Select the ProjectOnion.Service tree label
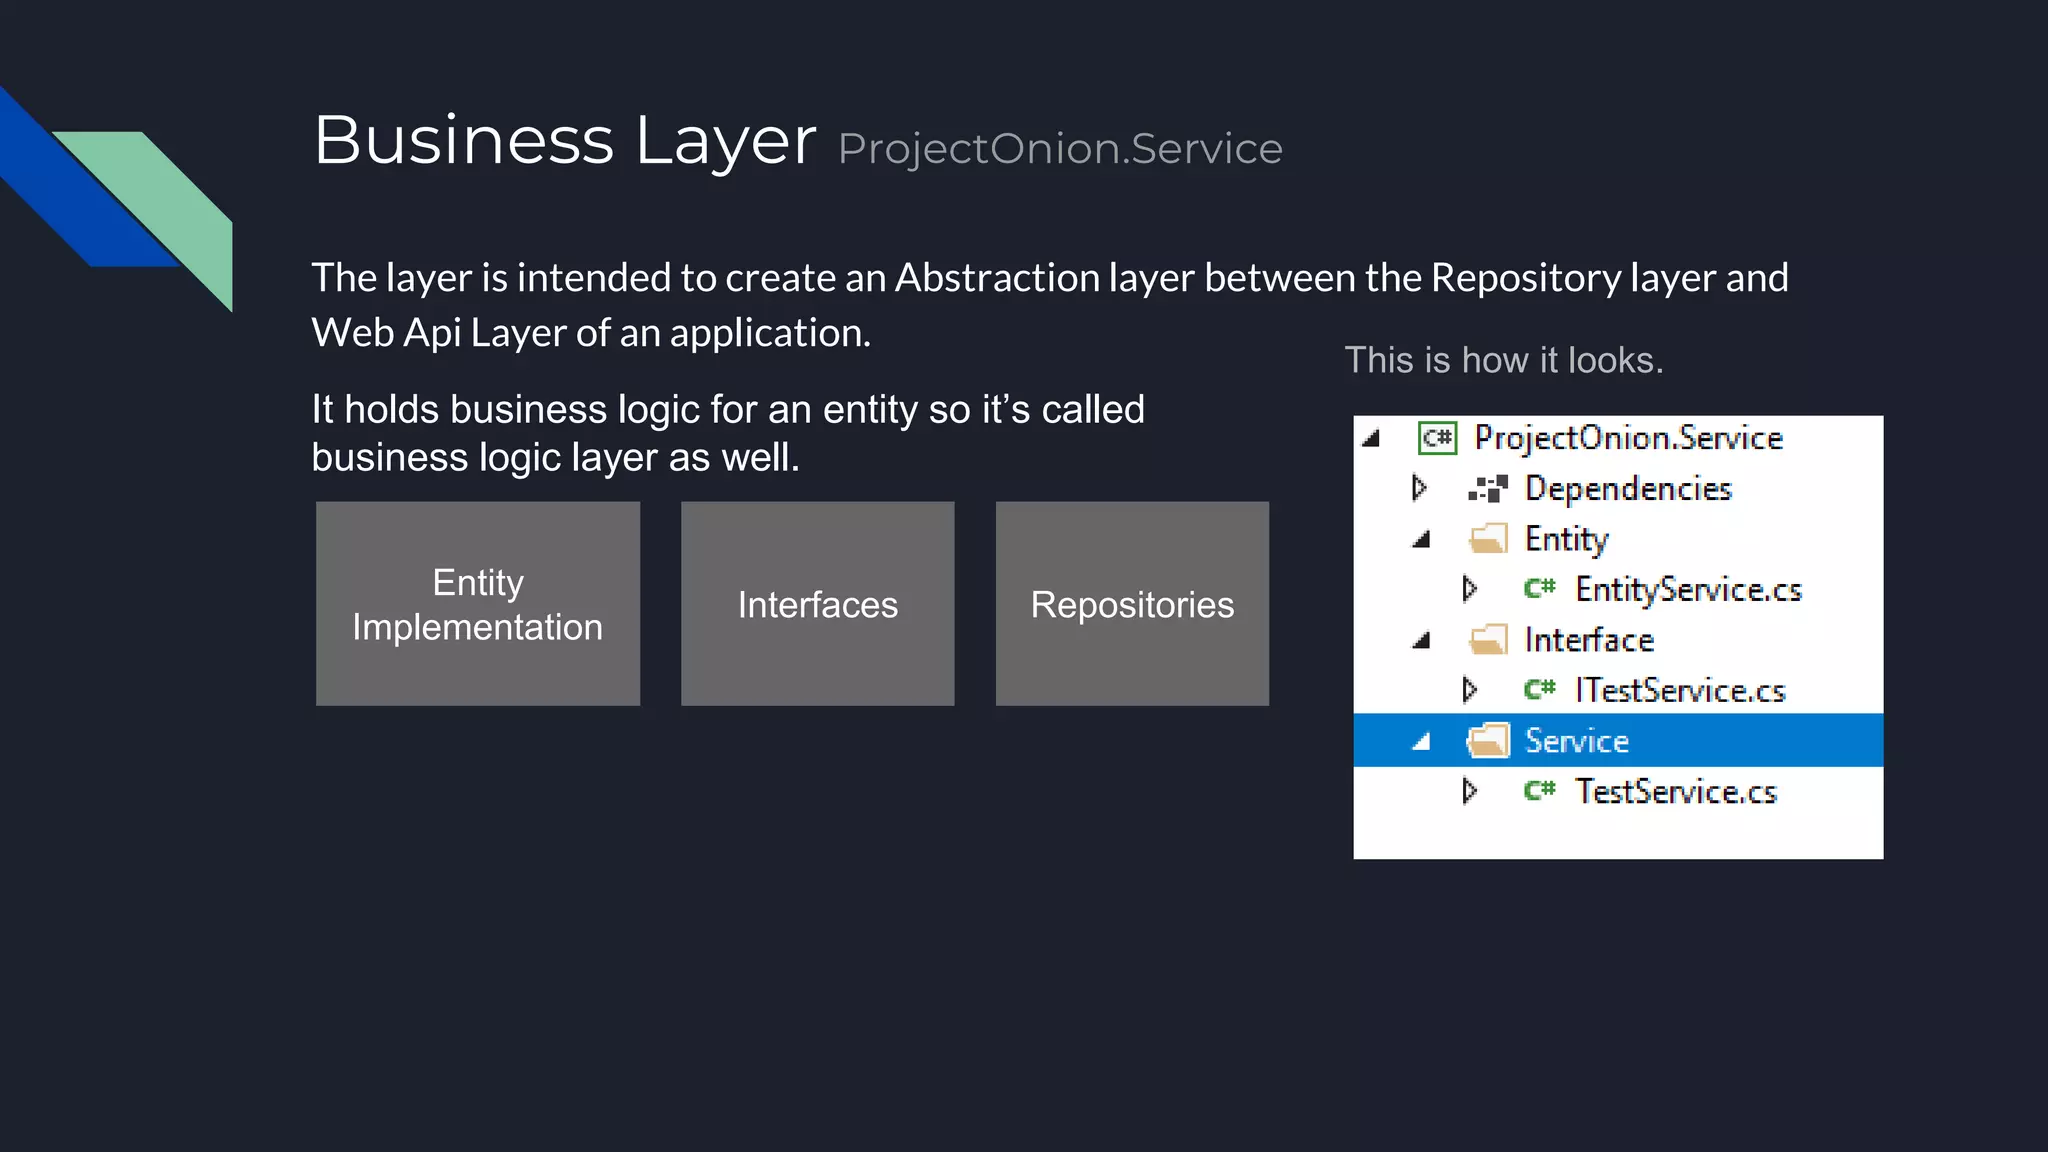2048x1152 pixels. coord(1628,439)
